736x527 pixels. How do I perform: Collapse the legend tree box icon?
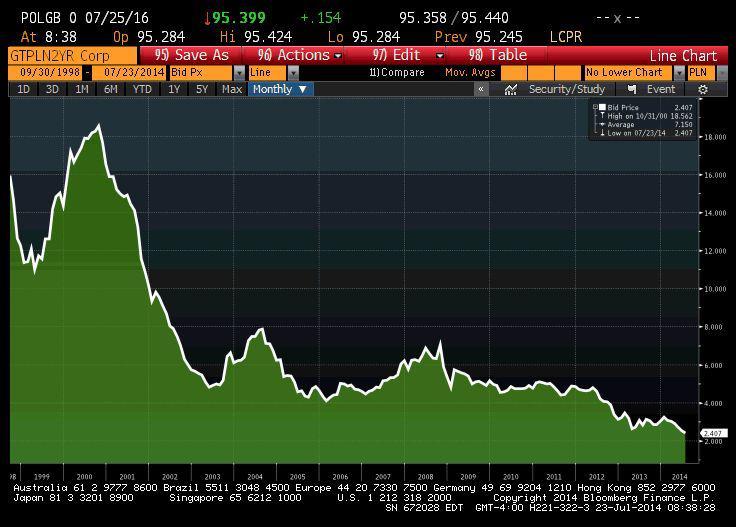point(595,106)
